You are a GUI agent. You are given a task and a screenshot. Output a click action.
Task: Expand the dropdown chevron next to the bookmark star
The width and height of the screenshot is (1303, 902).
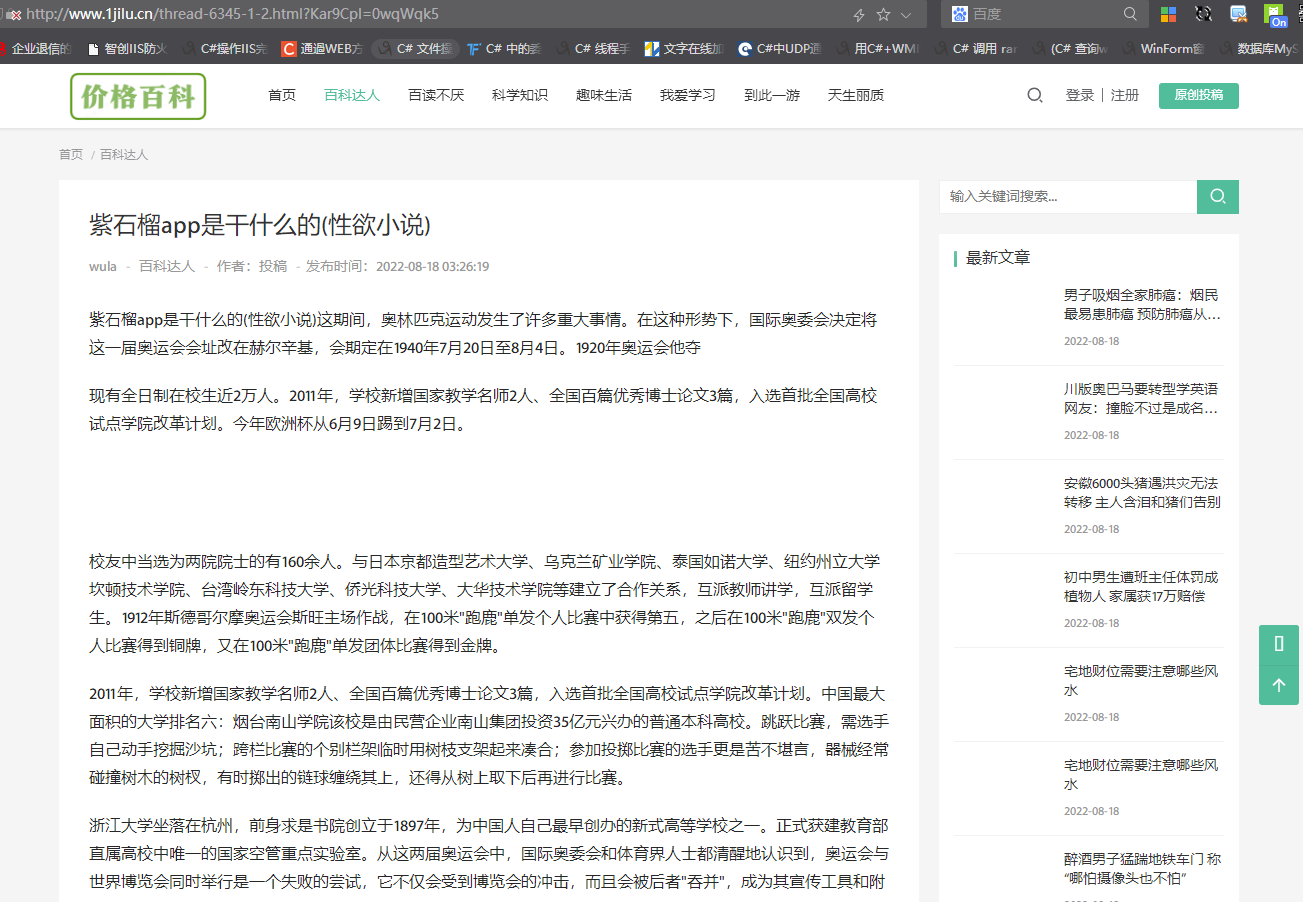point(903,14)
